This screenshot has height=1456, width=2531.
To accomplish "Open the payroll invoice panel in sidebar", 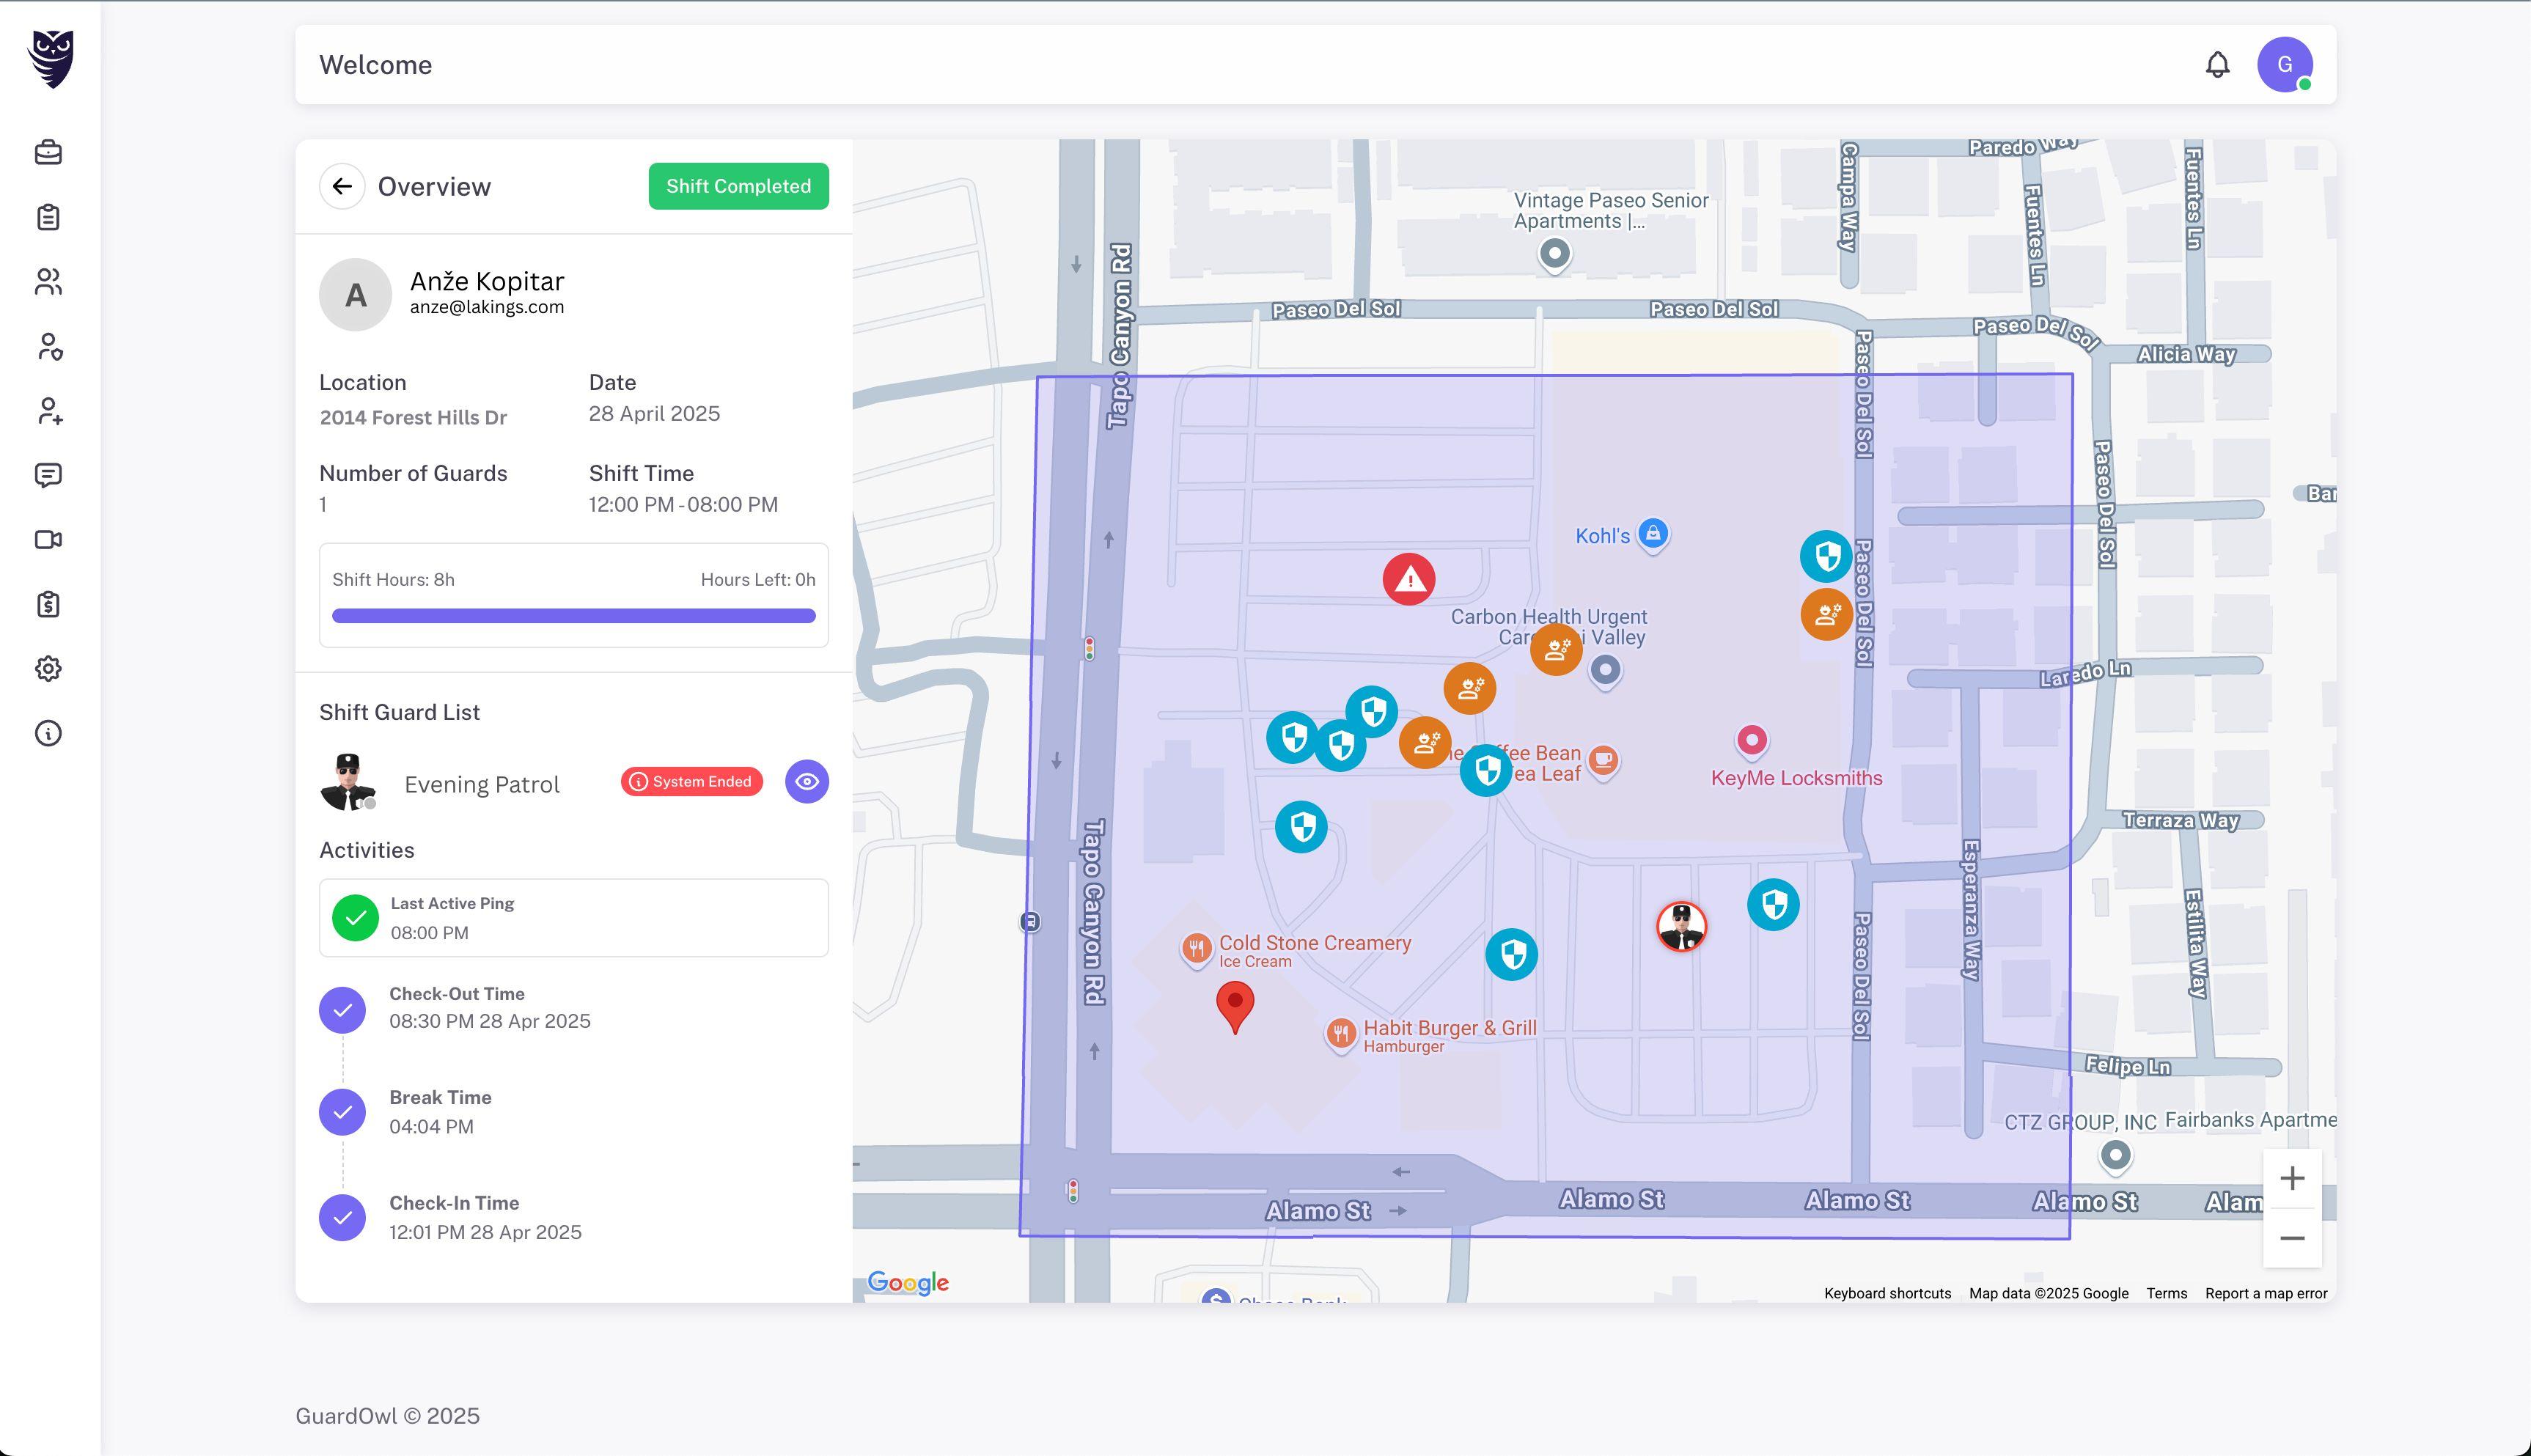I will (x=49, y=604).
